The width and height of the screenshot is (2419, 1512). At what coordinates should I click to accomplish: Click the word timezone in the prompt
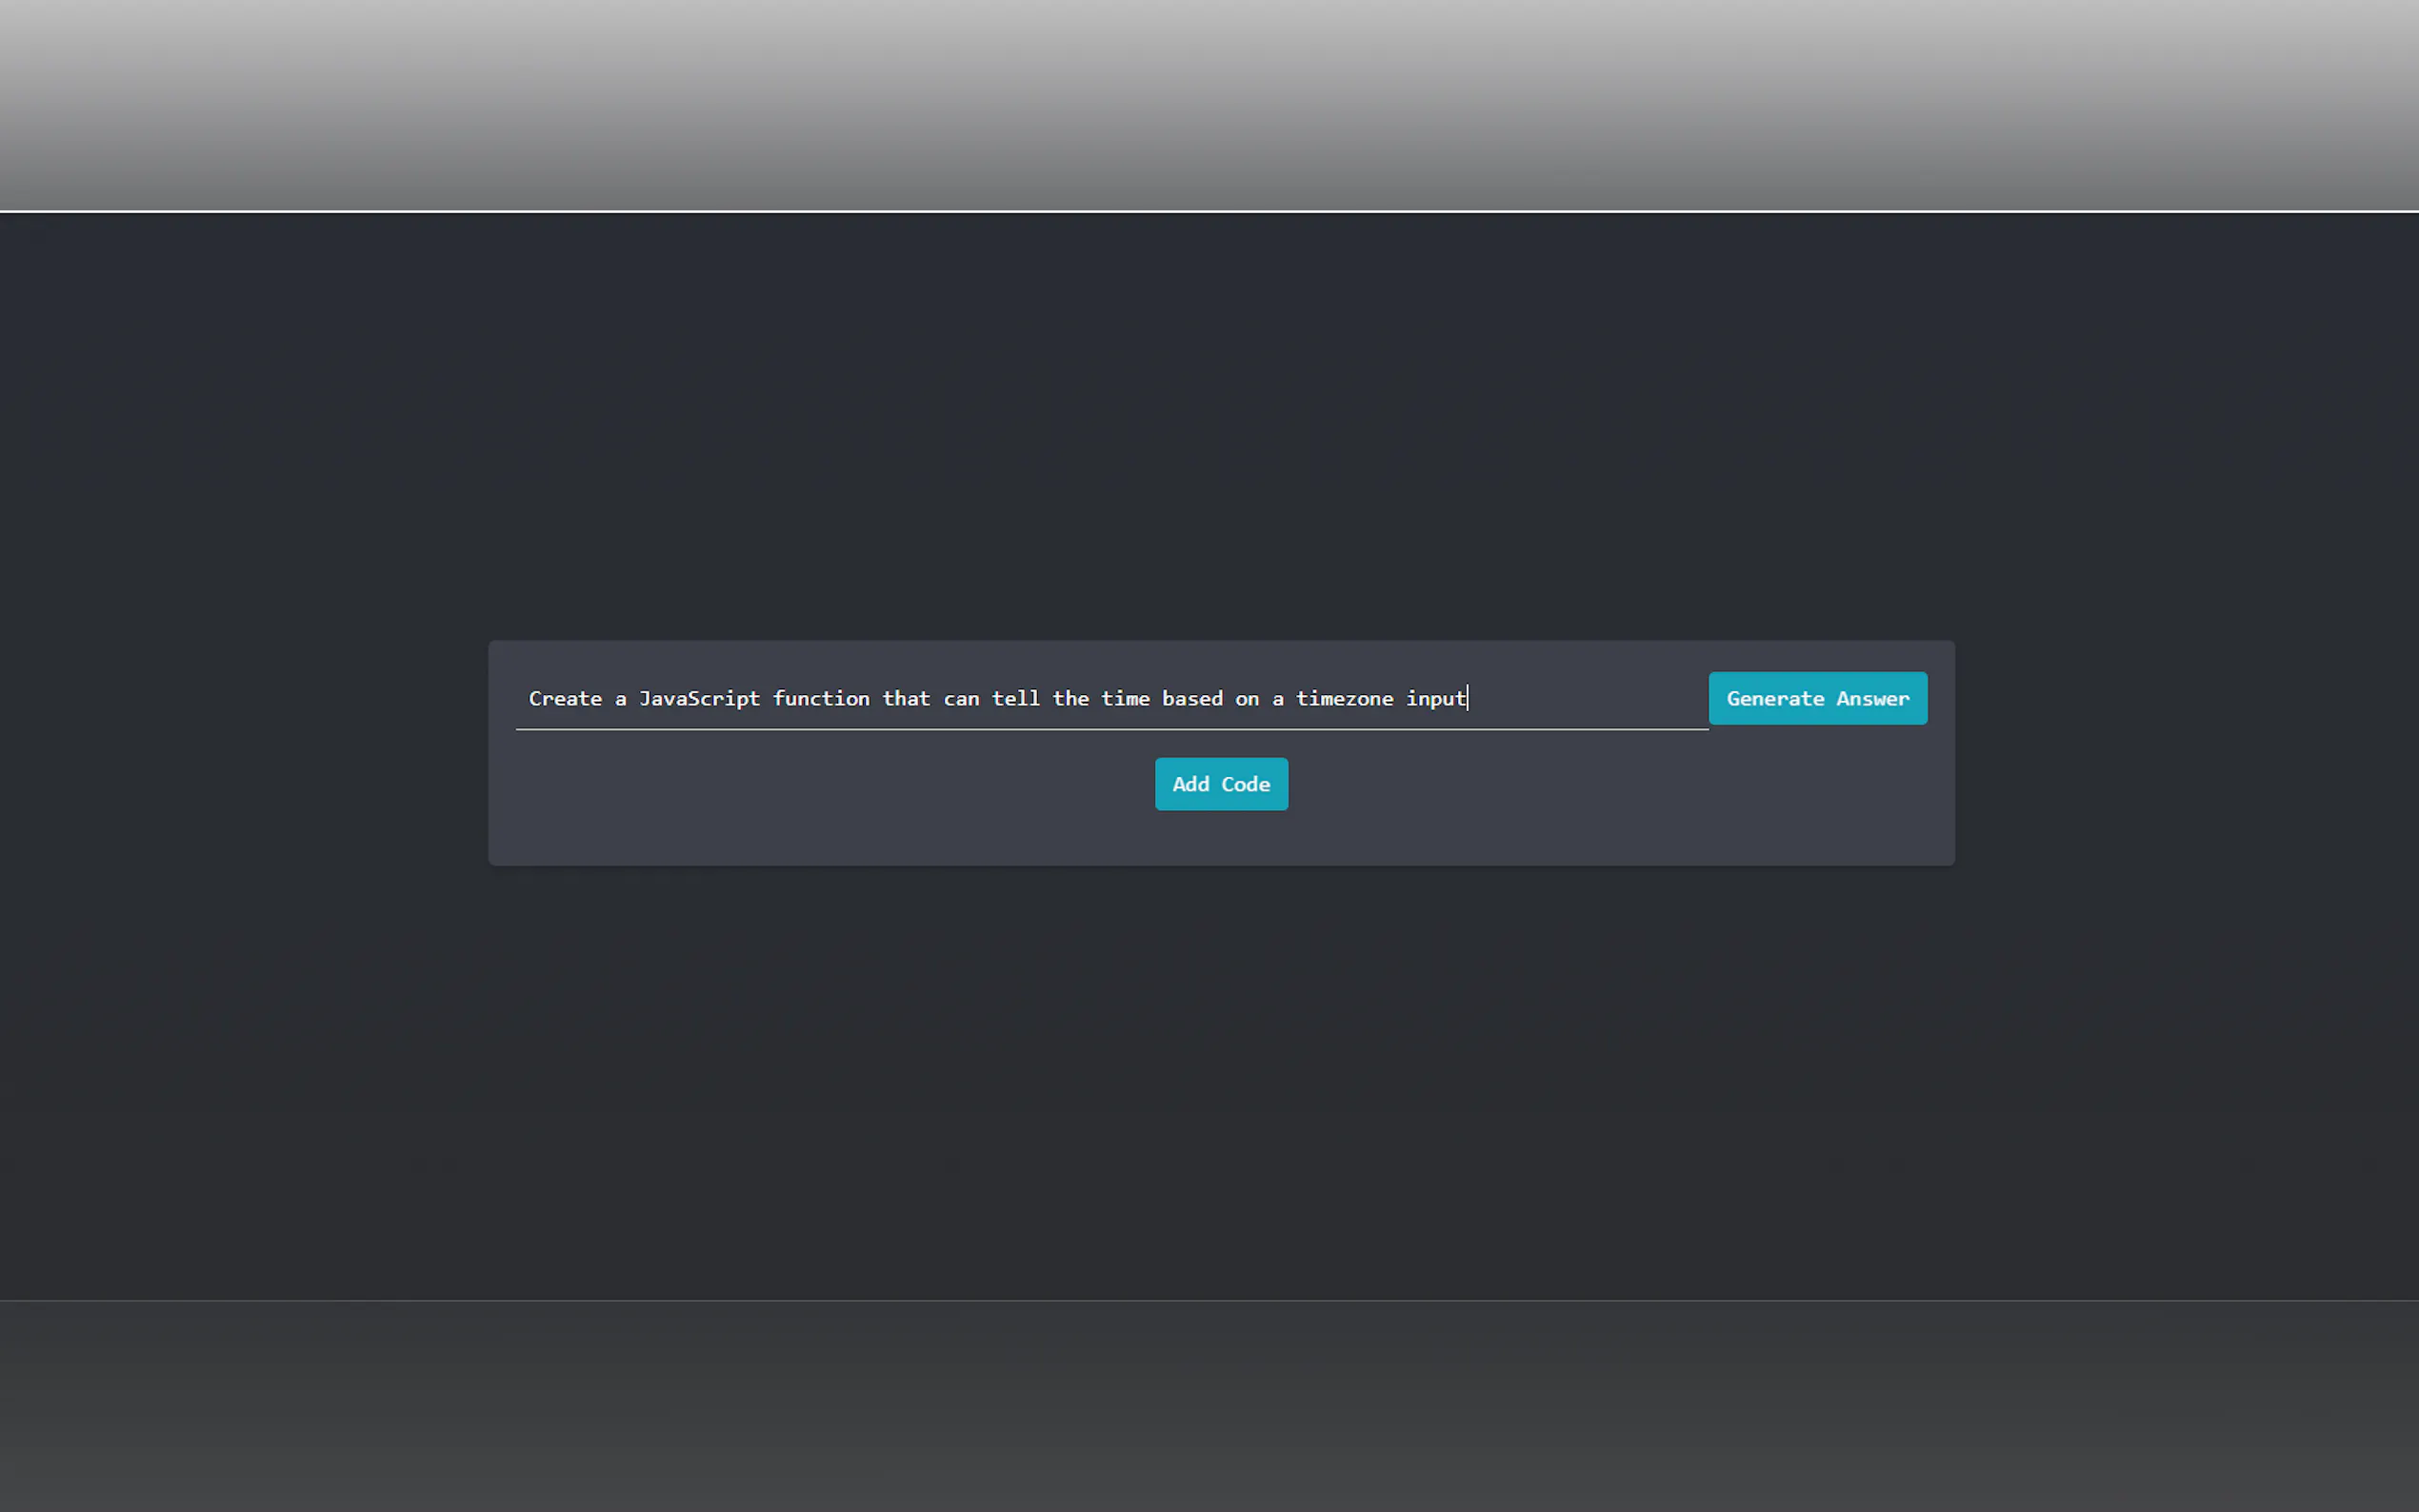point(1344,698)
